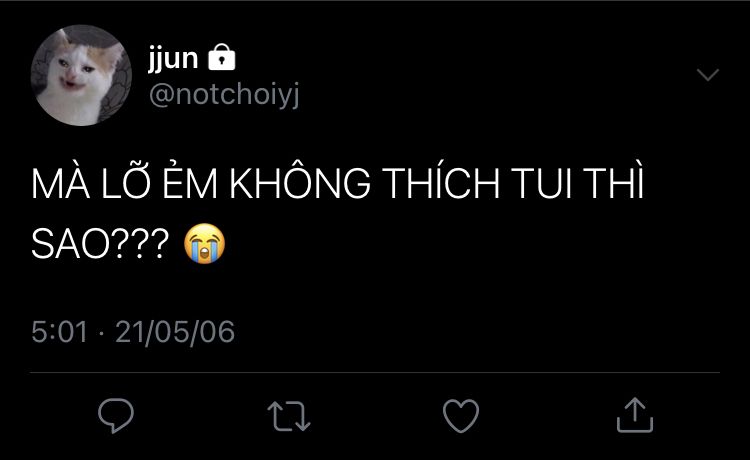
Task: Open the crying cat profile picture
Action: [x=81, y=75]
